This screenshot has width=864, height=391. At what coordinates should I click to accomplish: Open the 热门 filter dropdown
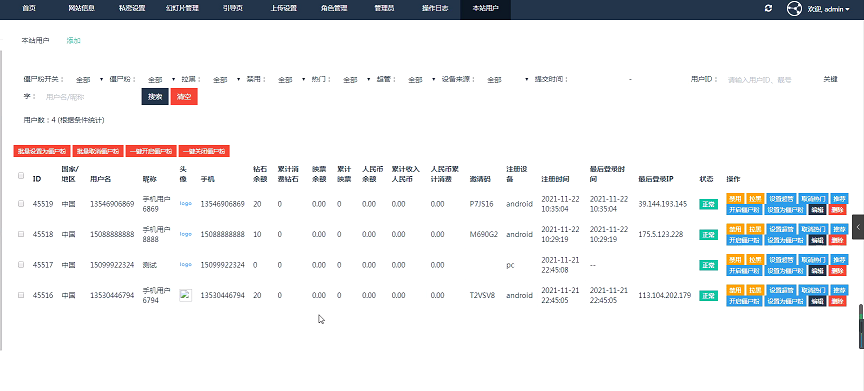[355, 80]
